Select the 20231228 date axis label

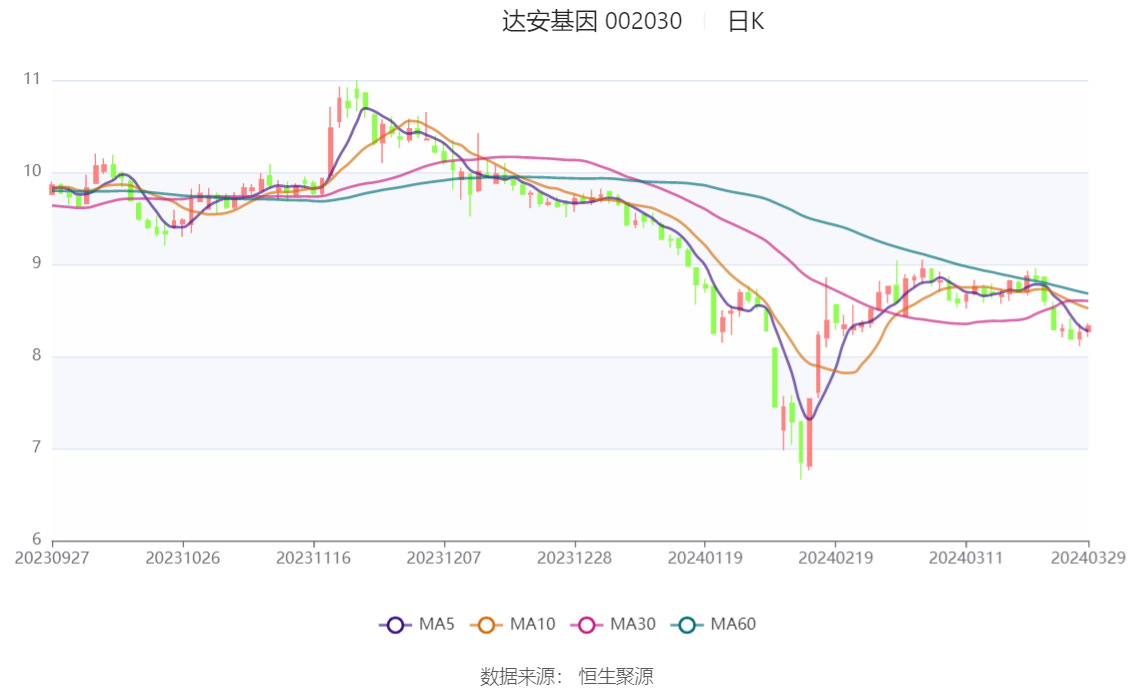tap(574, 558)
